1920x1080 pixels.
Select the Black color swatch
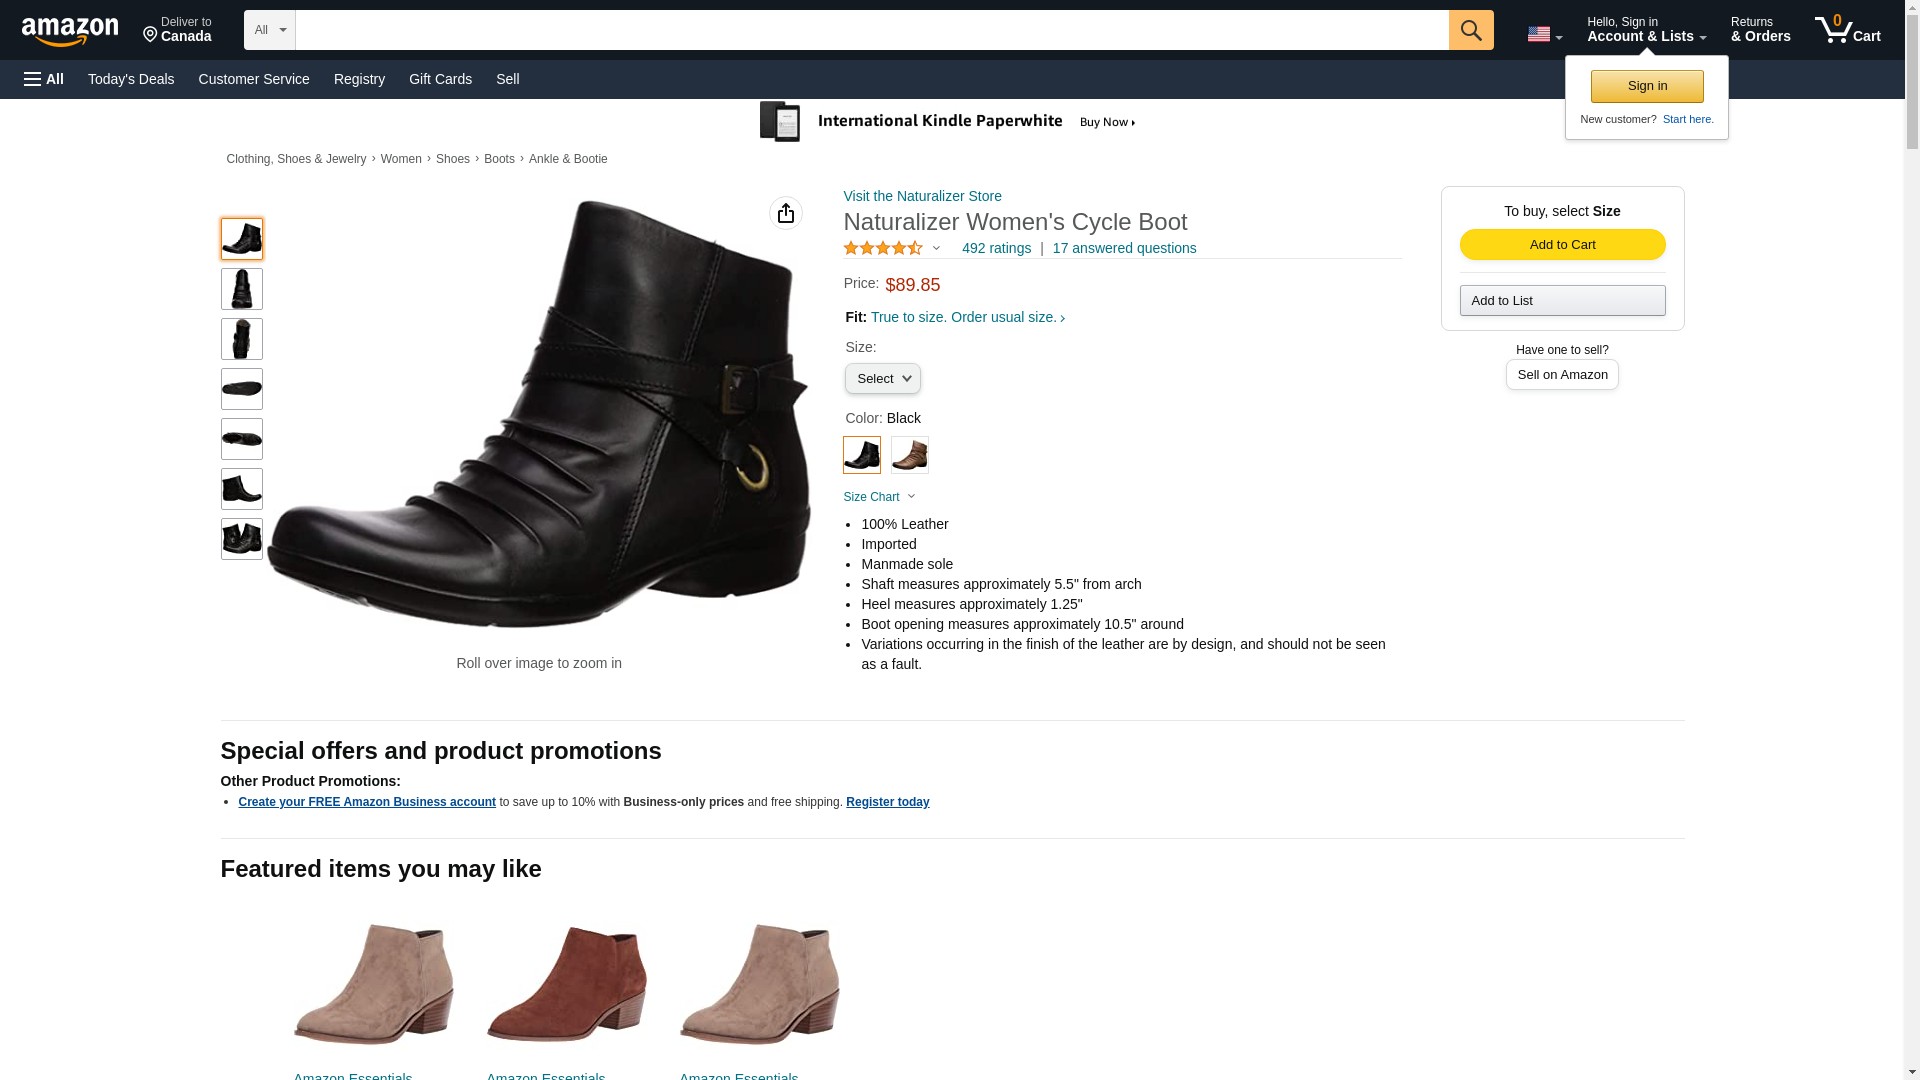(861, 455)
